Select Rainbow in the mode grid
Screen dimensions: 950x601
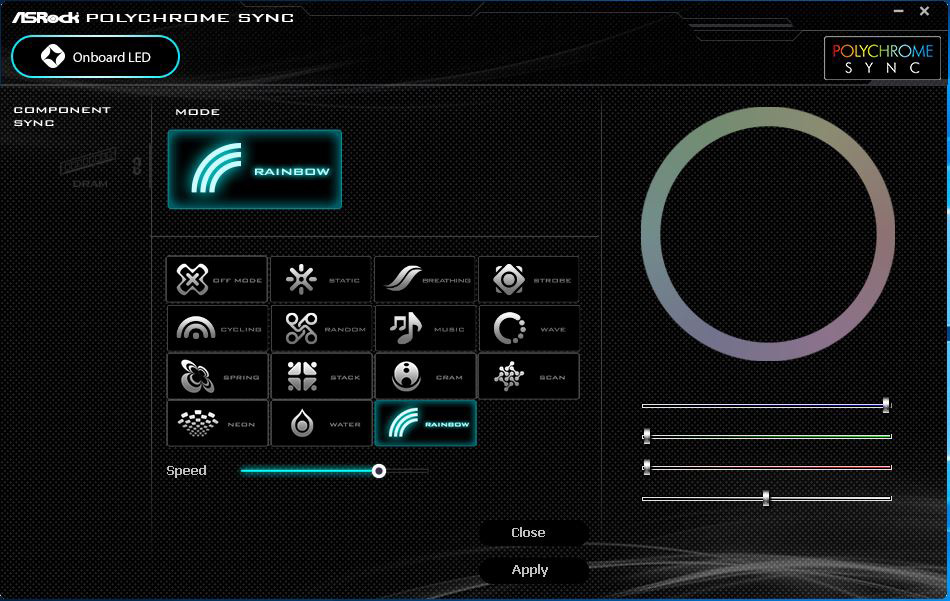click(x=425, y=423)
